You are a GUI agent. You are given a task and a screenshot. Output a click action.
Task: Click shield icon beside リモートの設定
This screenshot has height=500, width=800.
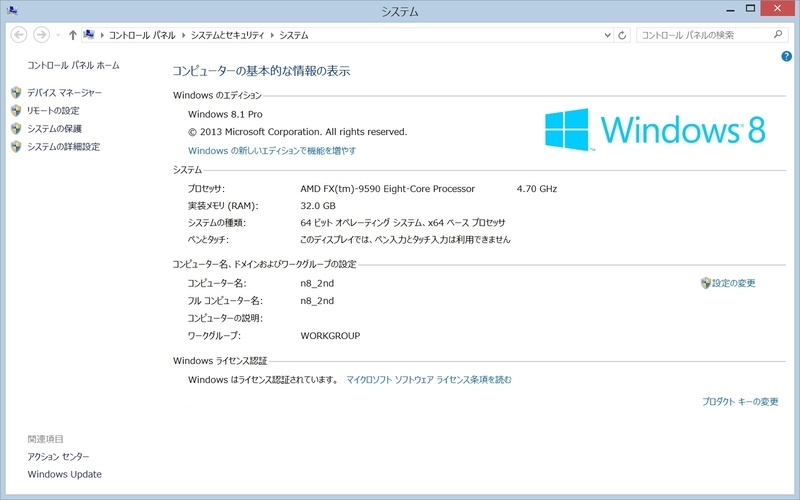[x=16, y=110]
